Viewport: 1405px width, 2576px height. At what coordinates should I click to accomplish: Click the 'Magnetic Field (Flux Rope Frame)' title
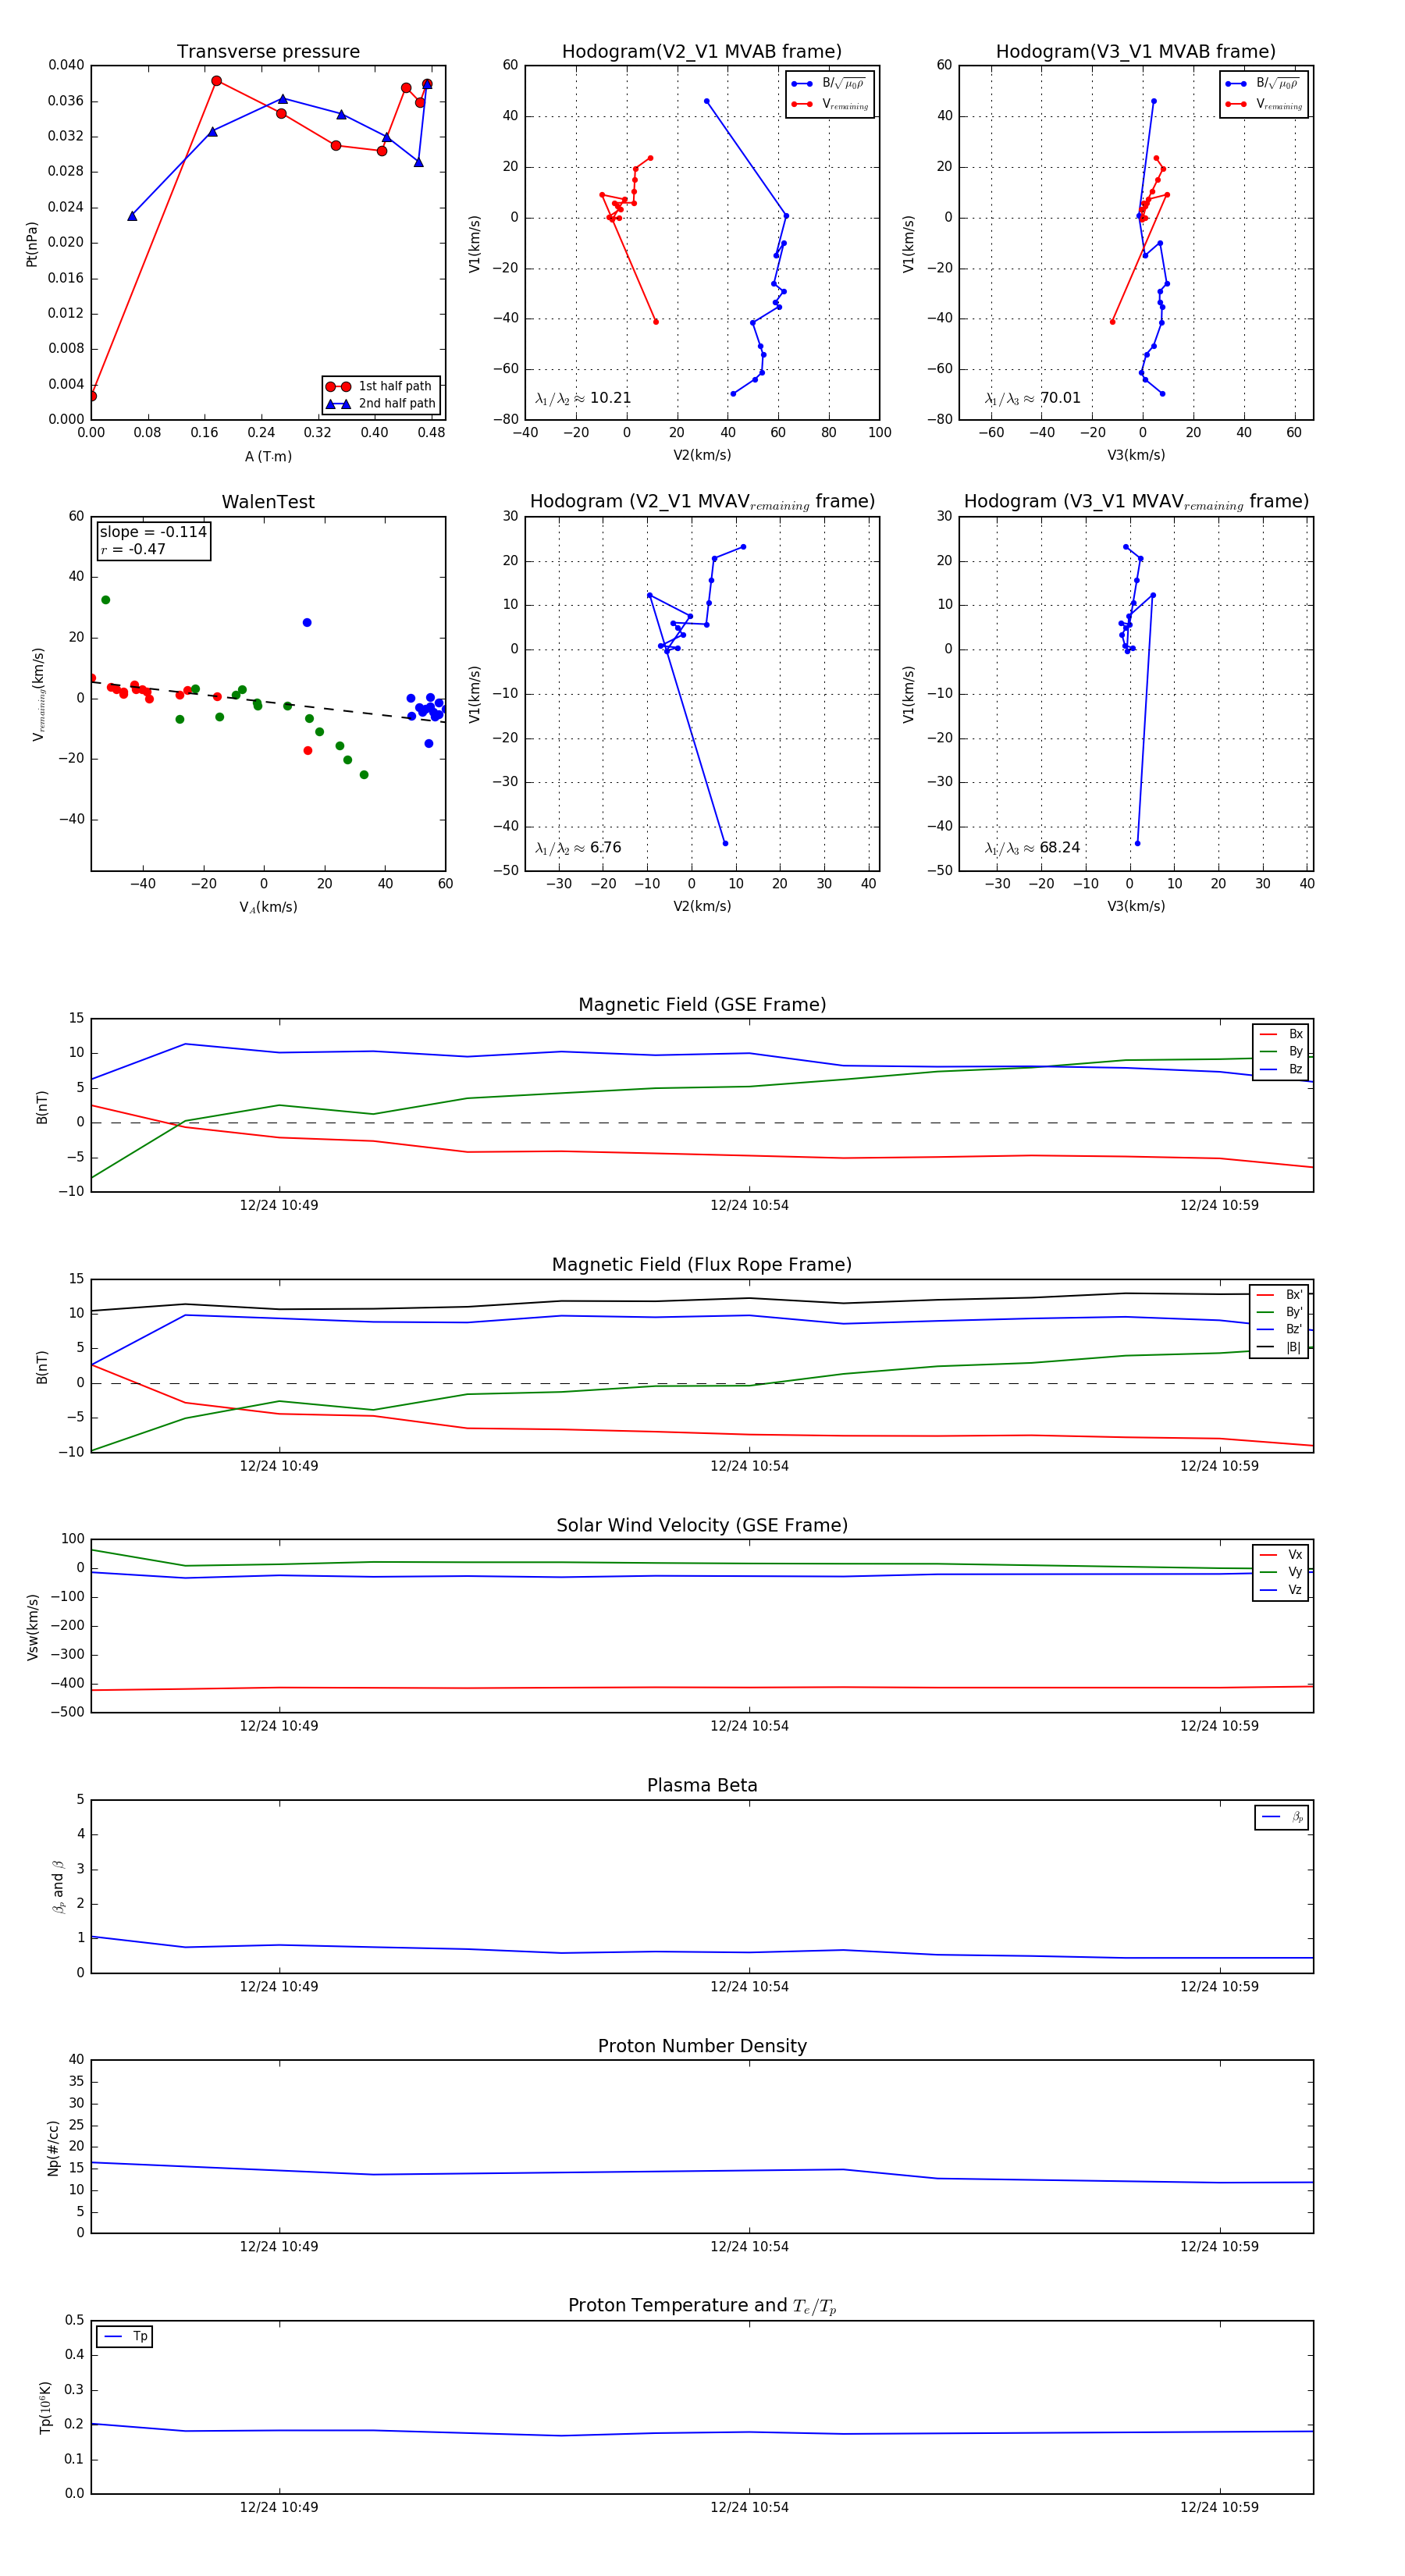(702, 1265)
